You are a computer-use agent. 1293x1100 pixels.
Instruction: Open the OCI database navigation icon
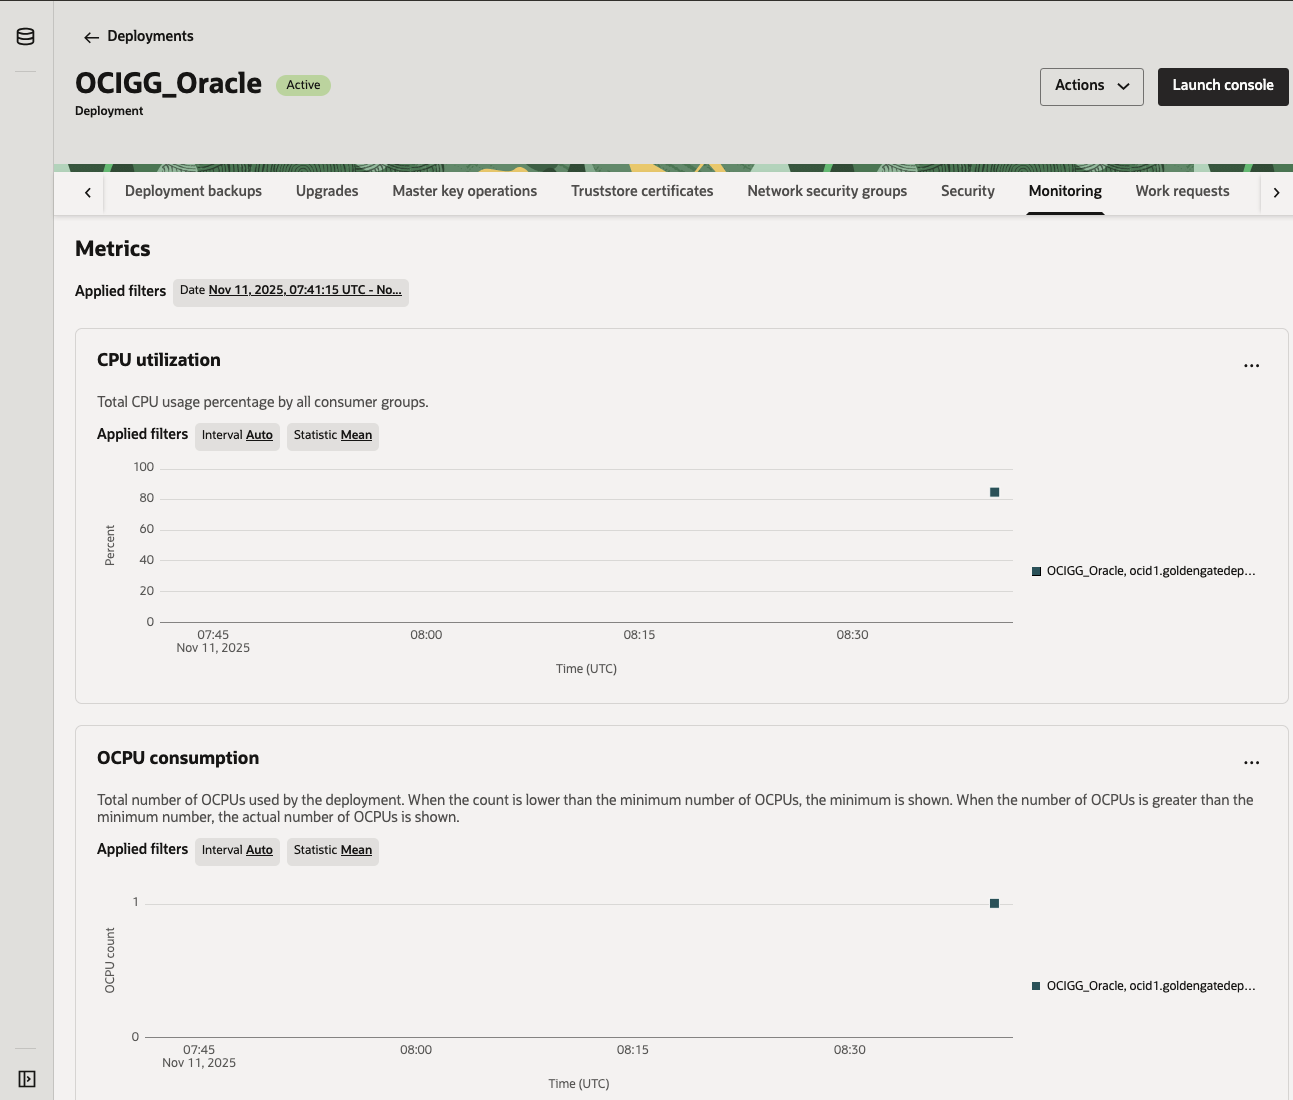pos(25,36)
